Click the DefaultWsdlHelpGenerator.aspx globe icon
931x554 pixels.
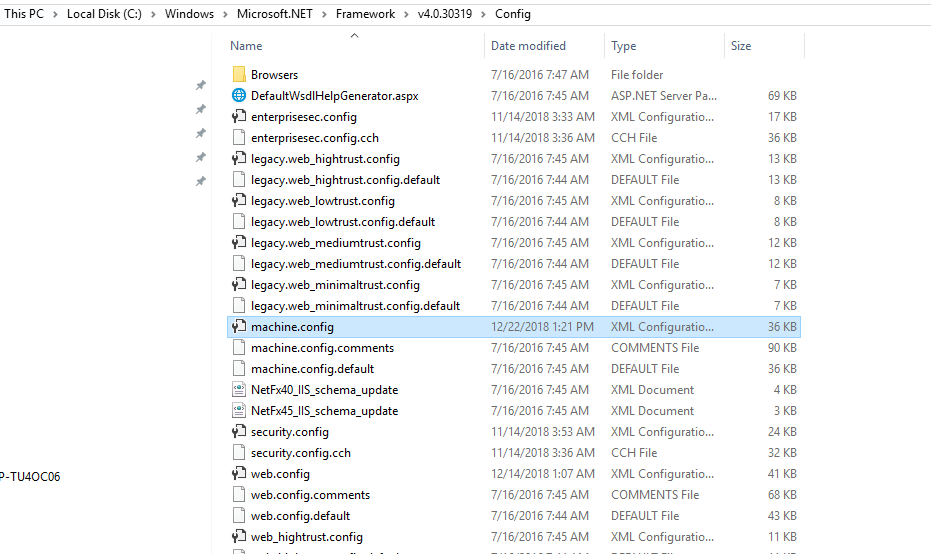coord(239,95)
